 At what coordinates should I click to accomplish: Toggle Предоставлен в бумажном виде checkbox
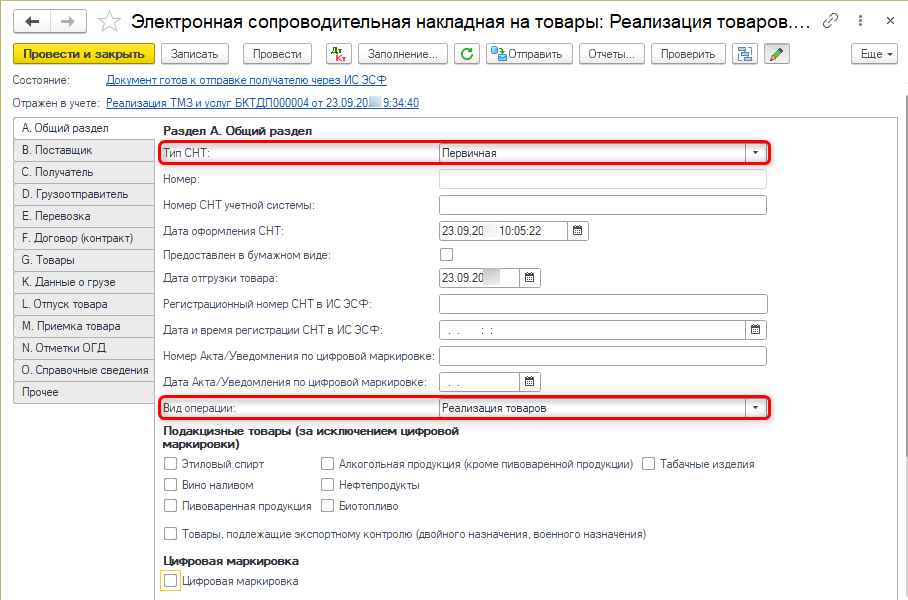tap(447, 255)
